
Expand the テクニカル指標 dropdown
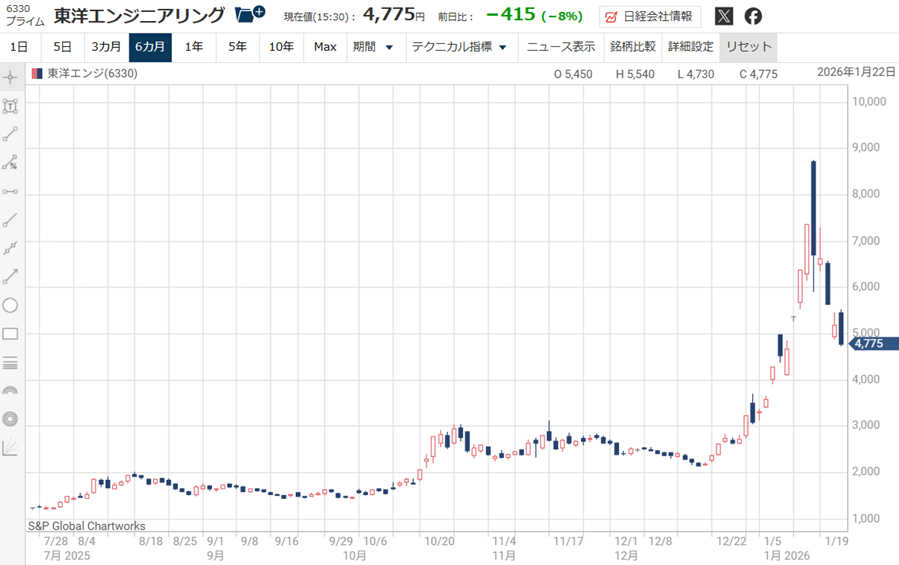tap(459, 47)
